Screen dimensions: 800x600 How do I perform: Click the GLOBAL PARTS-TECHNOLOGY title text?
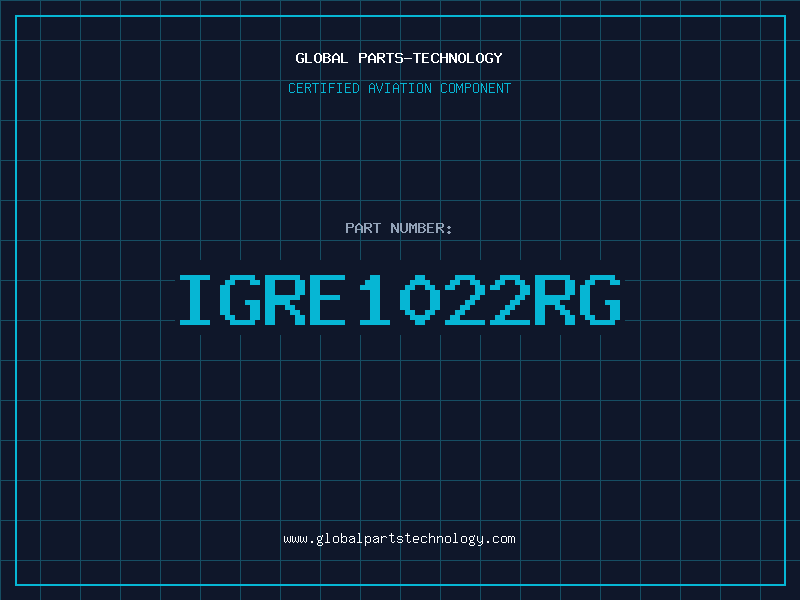(399, 58)
